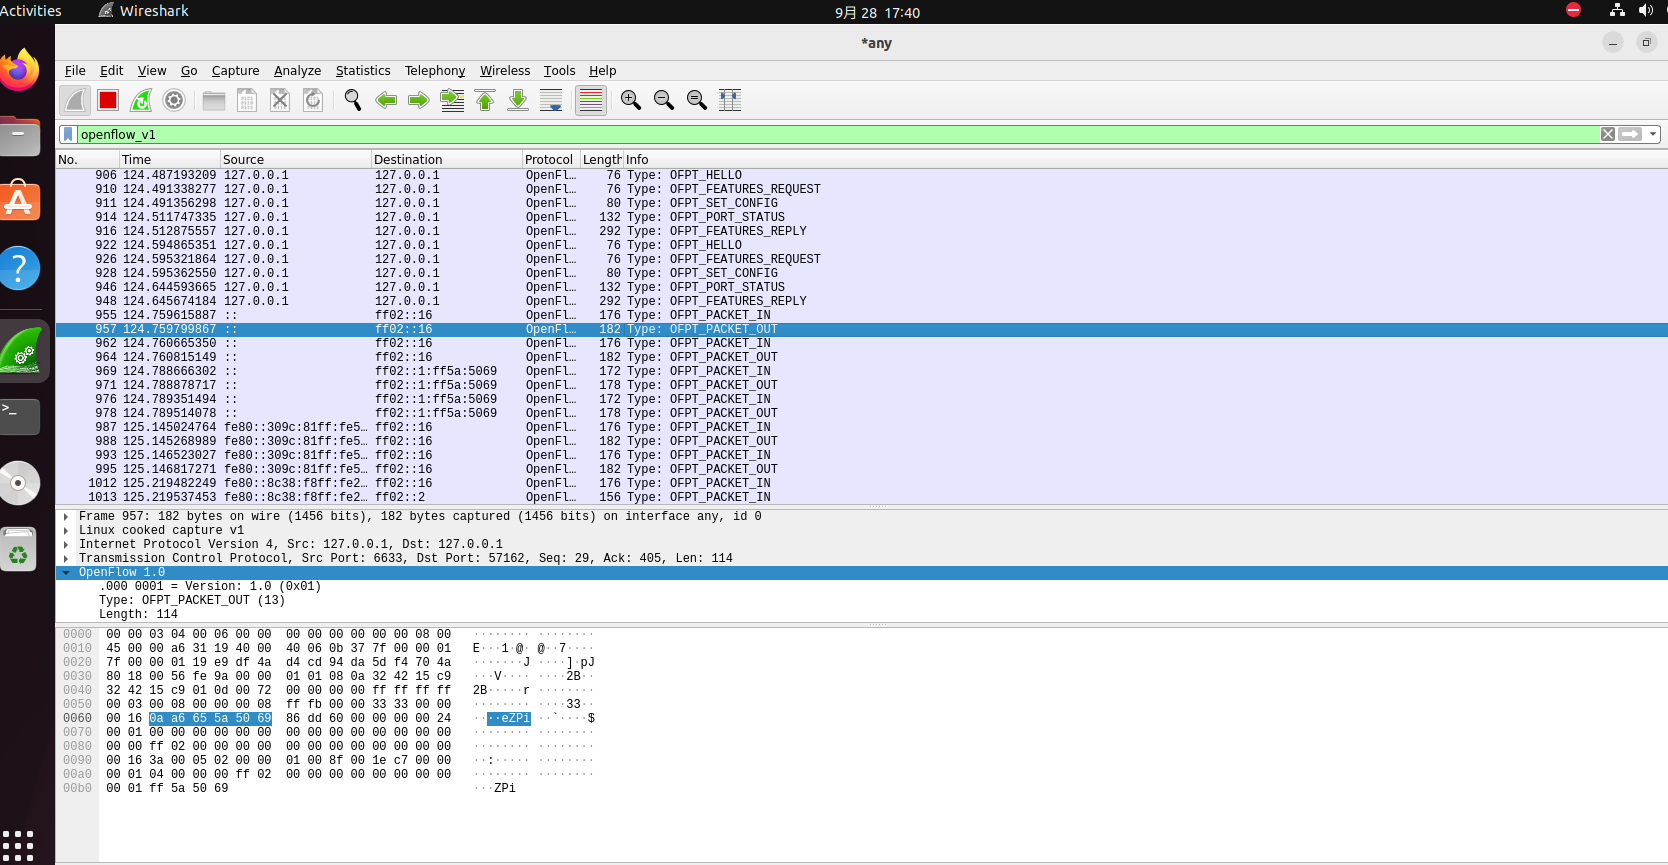Screen dimensions: 1668x865
Task: Click into the display filter field
Action: [x=838, y=134]
